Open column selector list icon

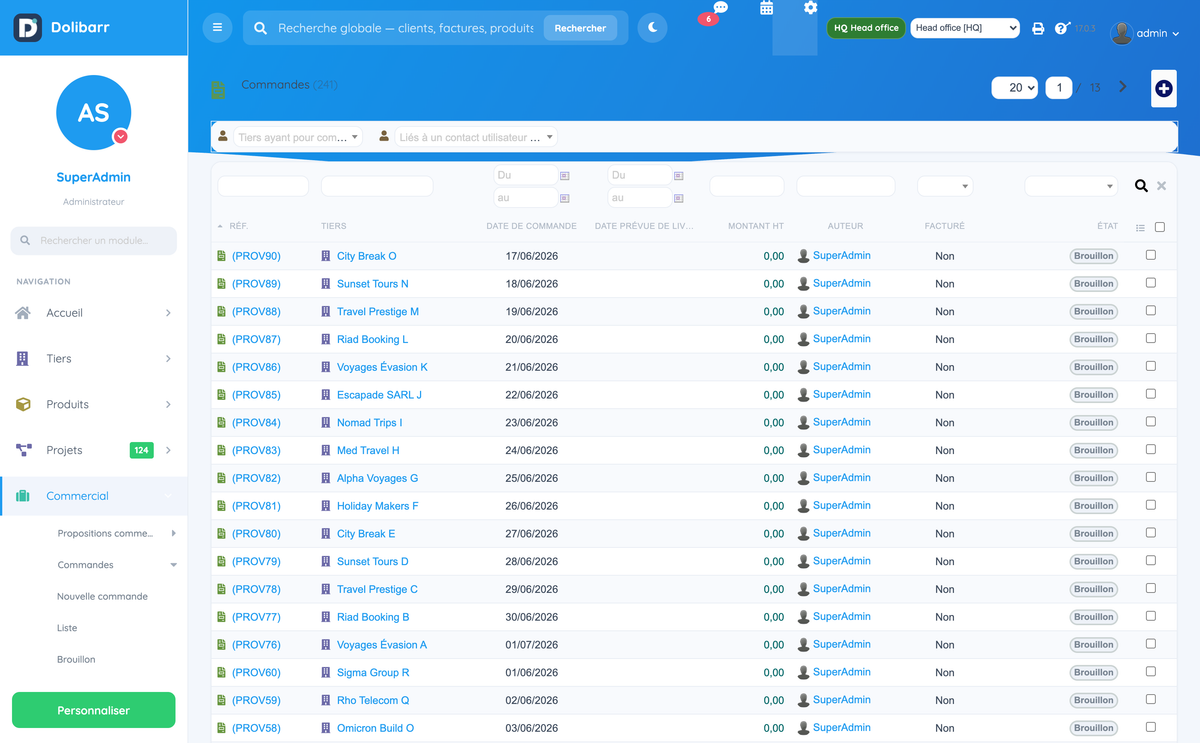[x=1140, y=228]
